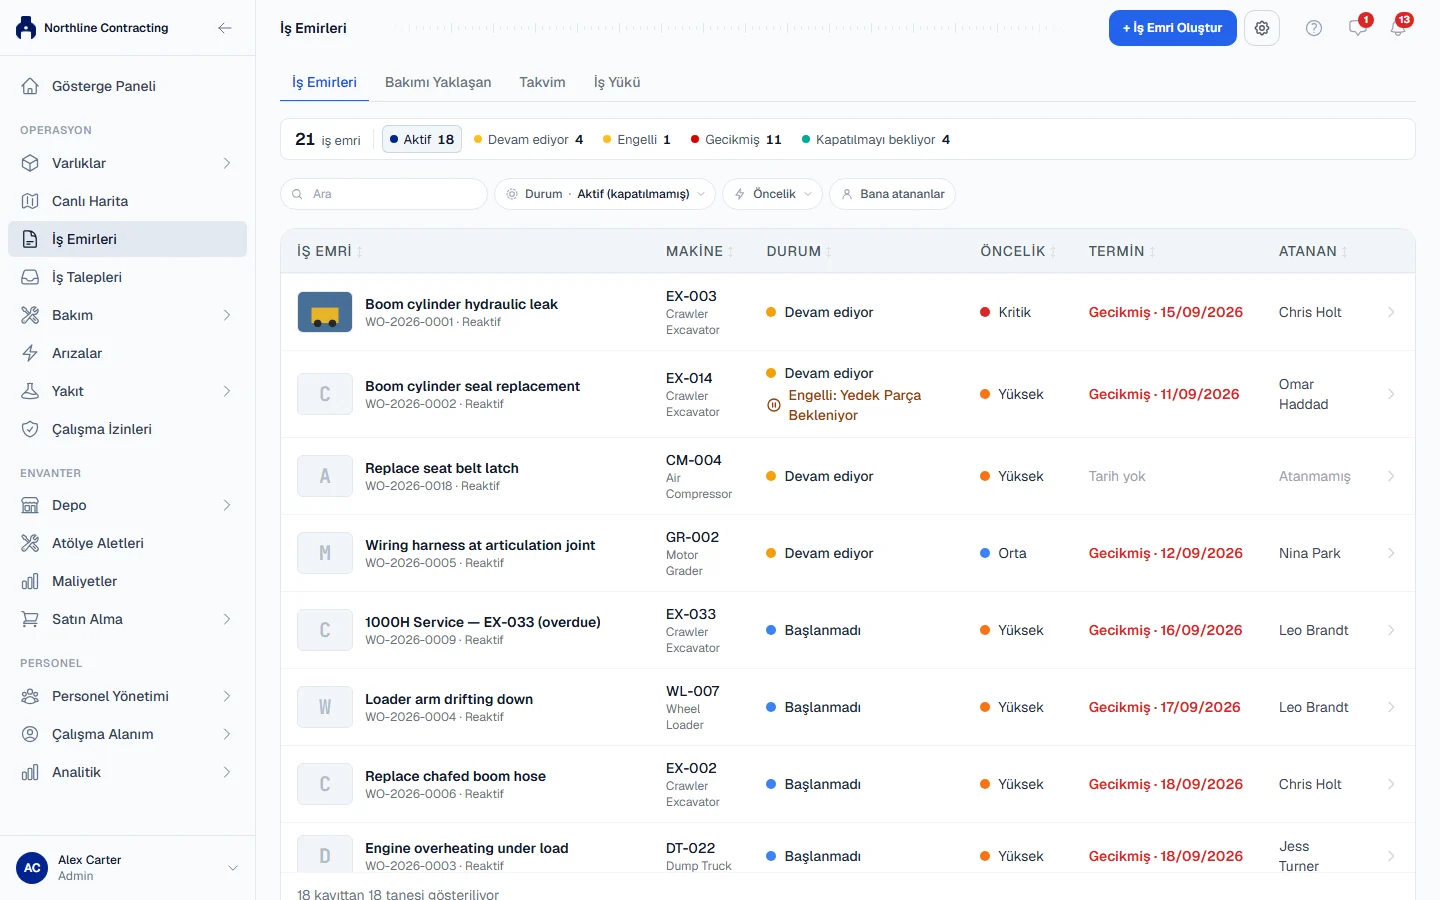Go to İş Talepleri in sidebar

click(x=127, y=277)
